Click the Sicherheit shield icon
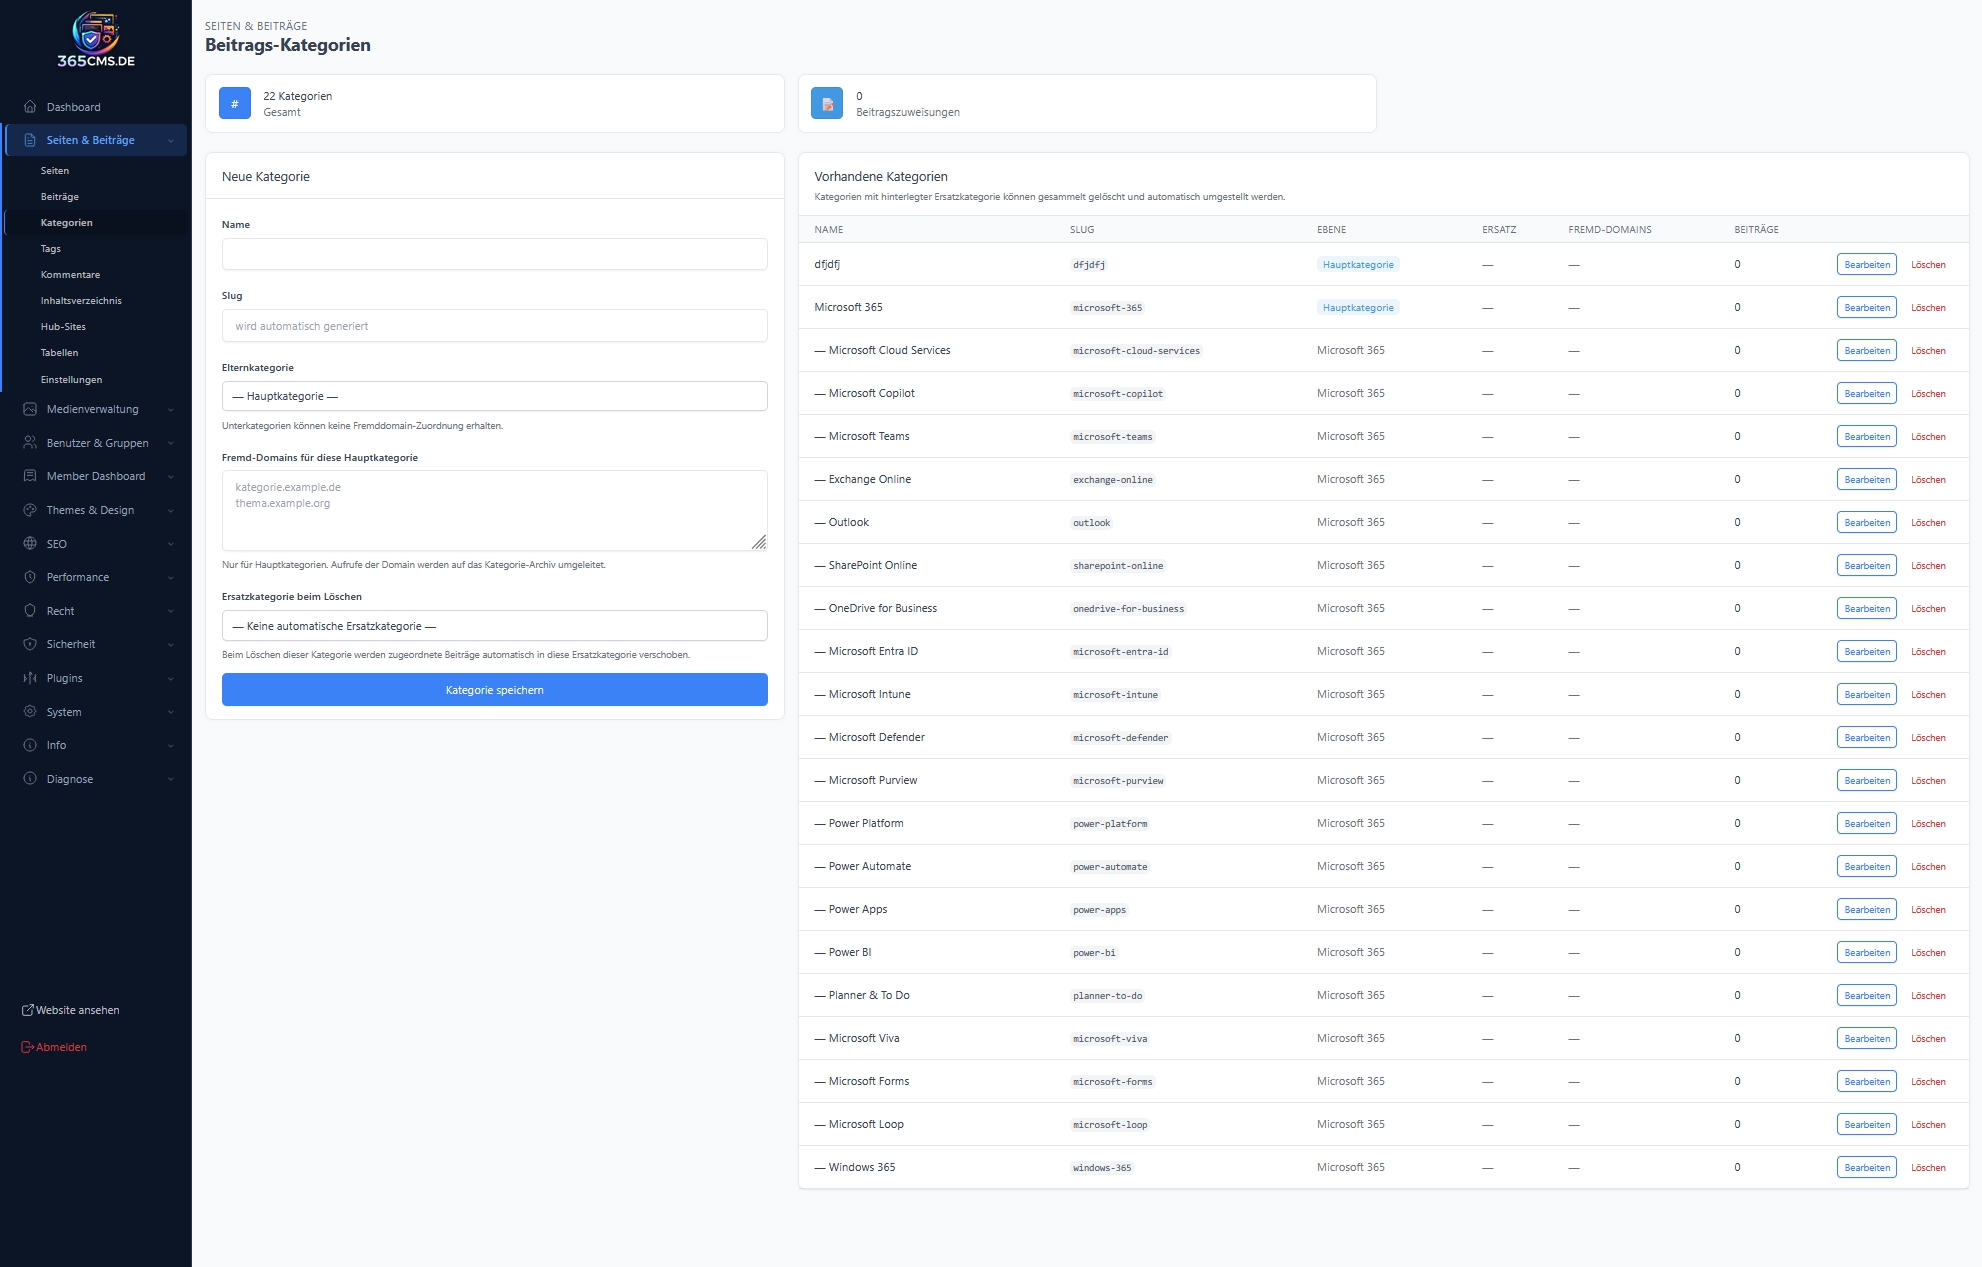Image resolution: width=1982 pixels, height=1267 pixels. 30,644
